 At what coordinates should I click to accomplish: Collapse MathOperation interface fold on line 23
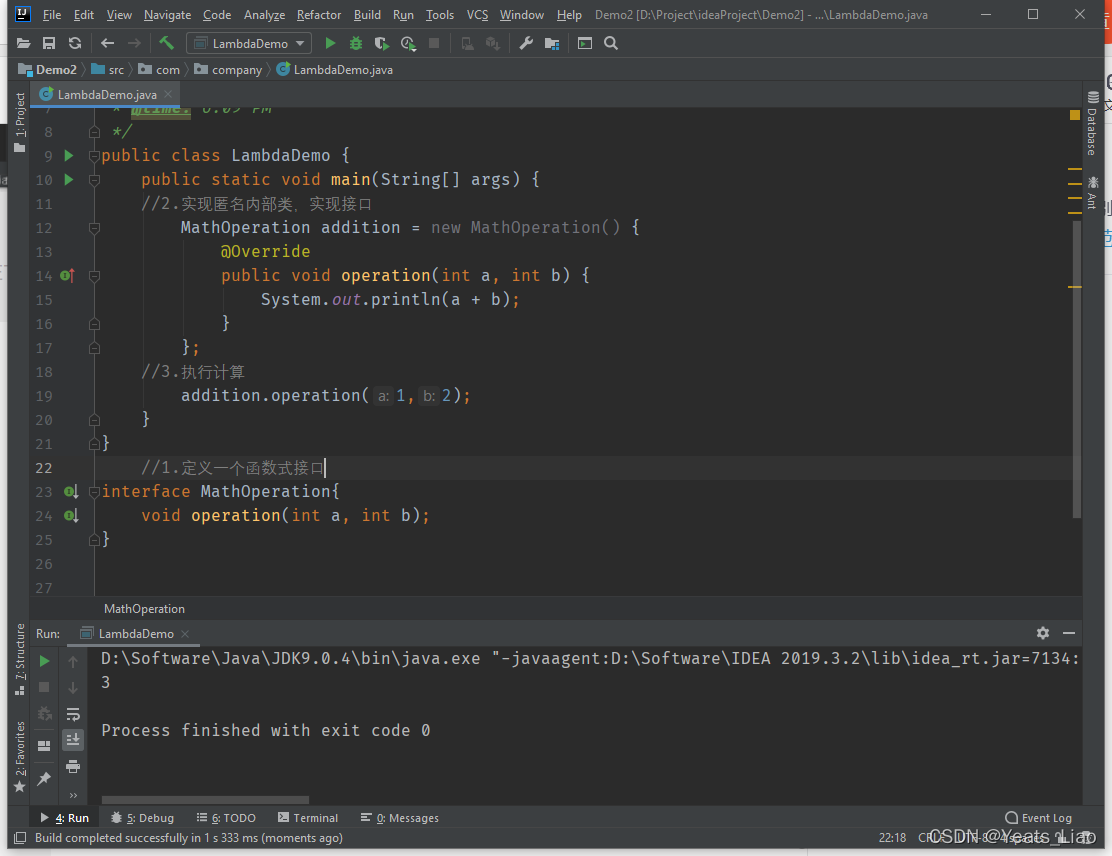(94, 491)
